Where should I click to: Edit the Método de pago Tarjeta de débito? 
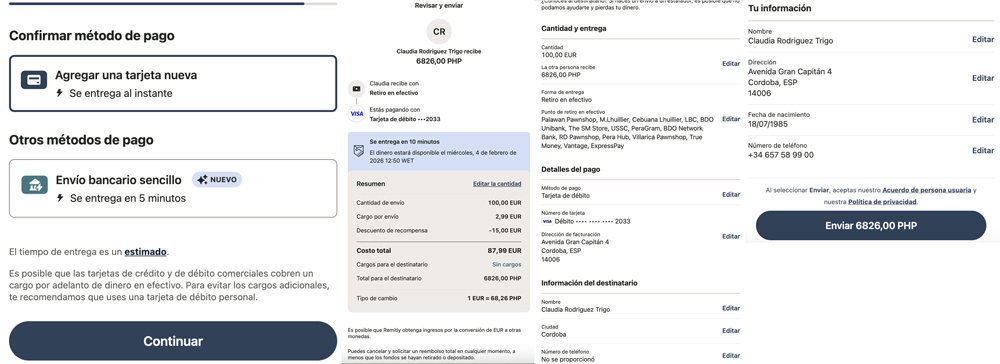coord(731,194)
